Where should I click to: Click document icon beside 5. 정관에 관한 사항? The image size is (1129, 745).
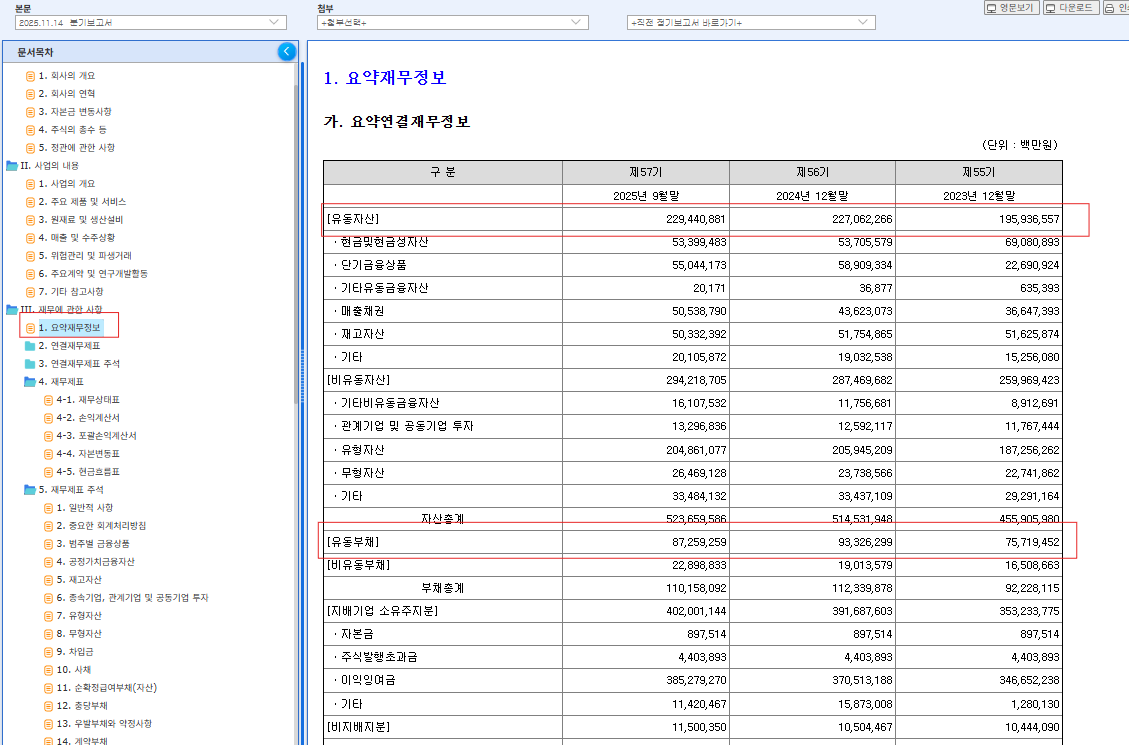(30, 148)
